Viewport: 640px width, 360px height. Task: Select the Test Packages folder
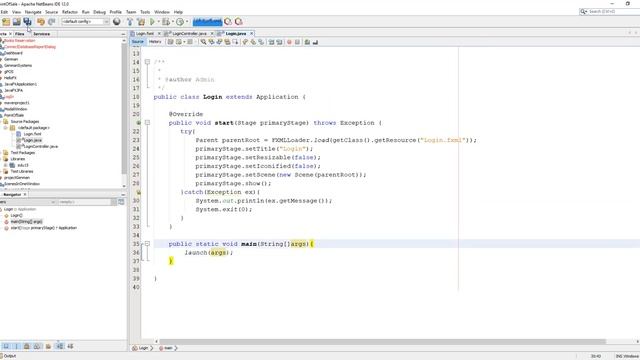click(22, 153)
